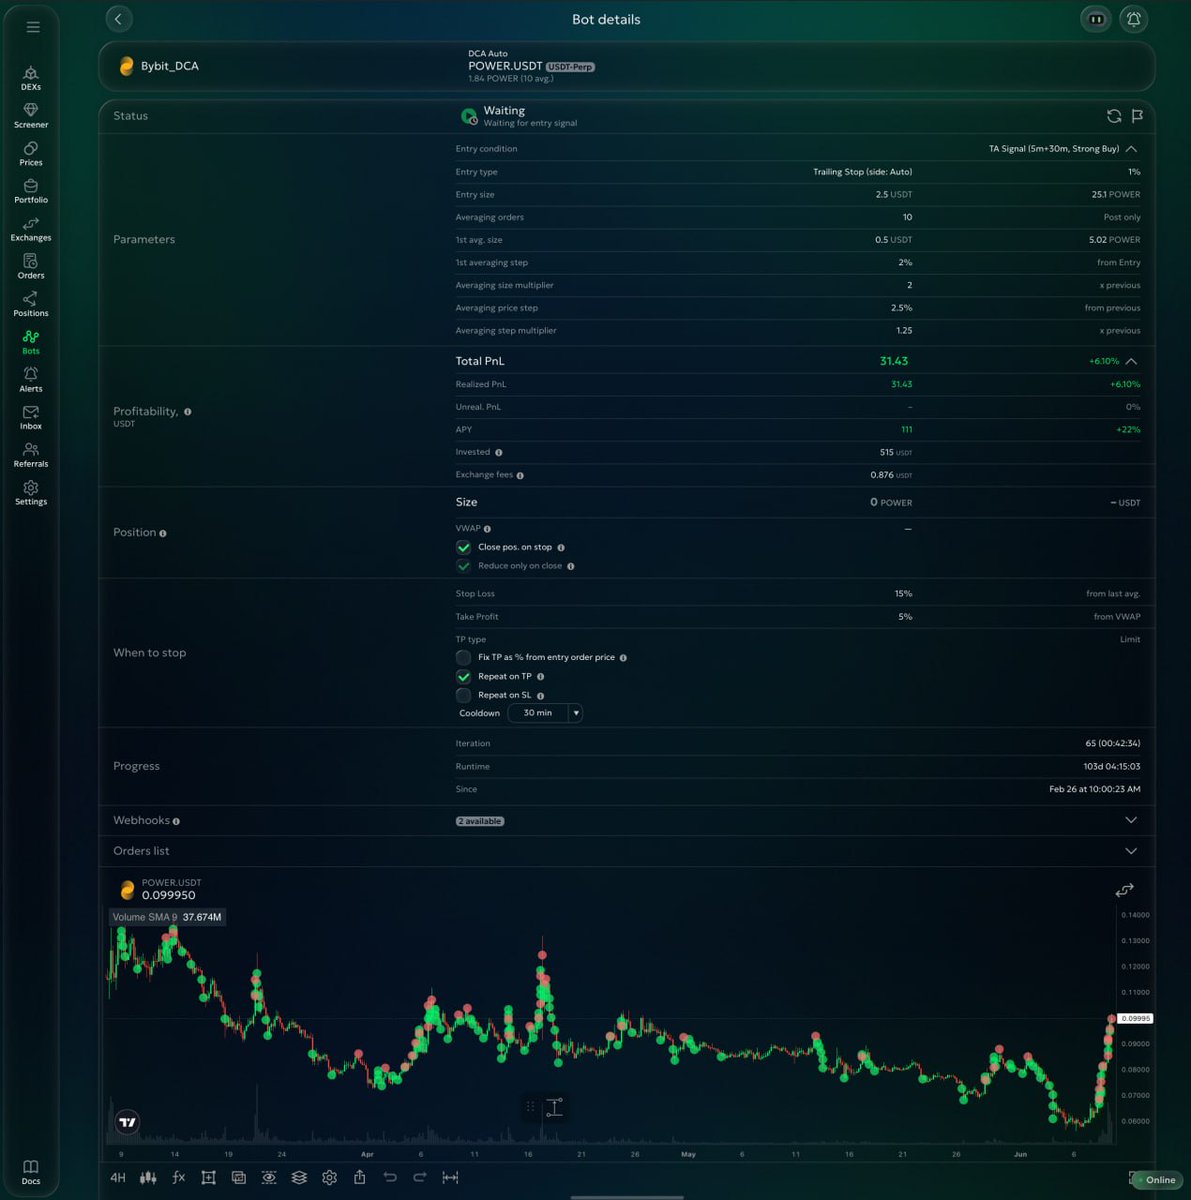Open Docs in sidebar
Screen dimensions: 1191x1200
click(x=31, y=1172)
